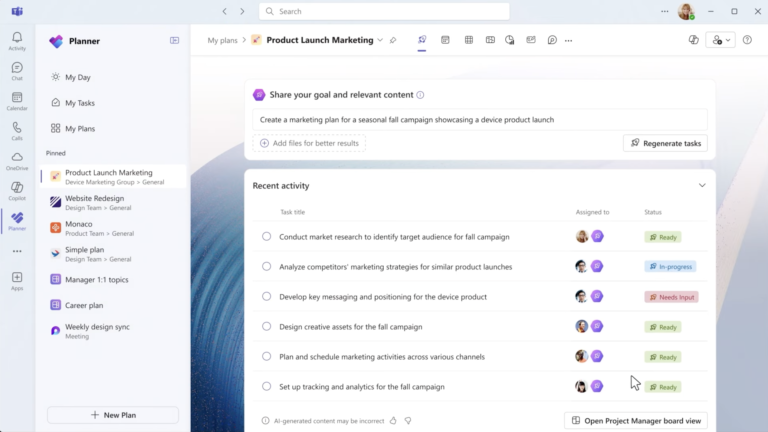Open the conversation view tab
The height and width of the screenshot is (432, 768).
pos(552,40)
